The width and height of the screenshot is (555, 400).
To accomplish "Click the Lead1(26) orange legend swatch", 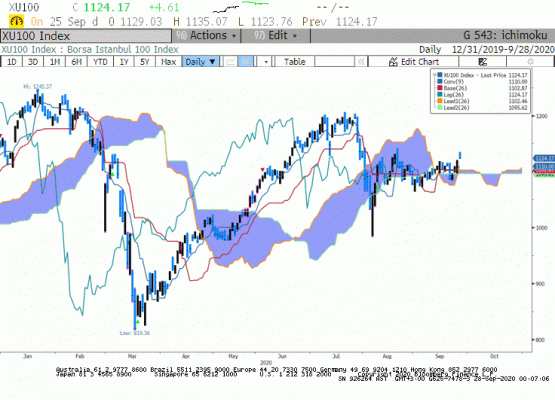I will [x=440, y=101].
